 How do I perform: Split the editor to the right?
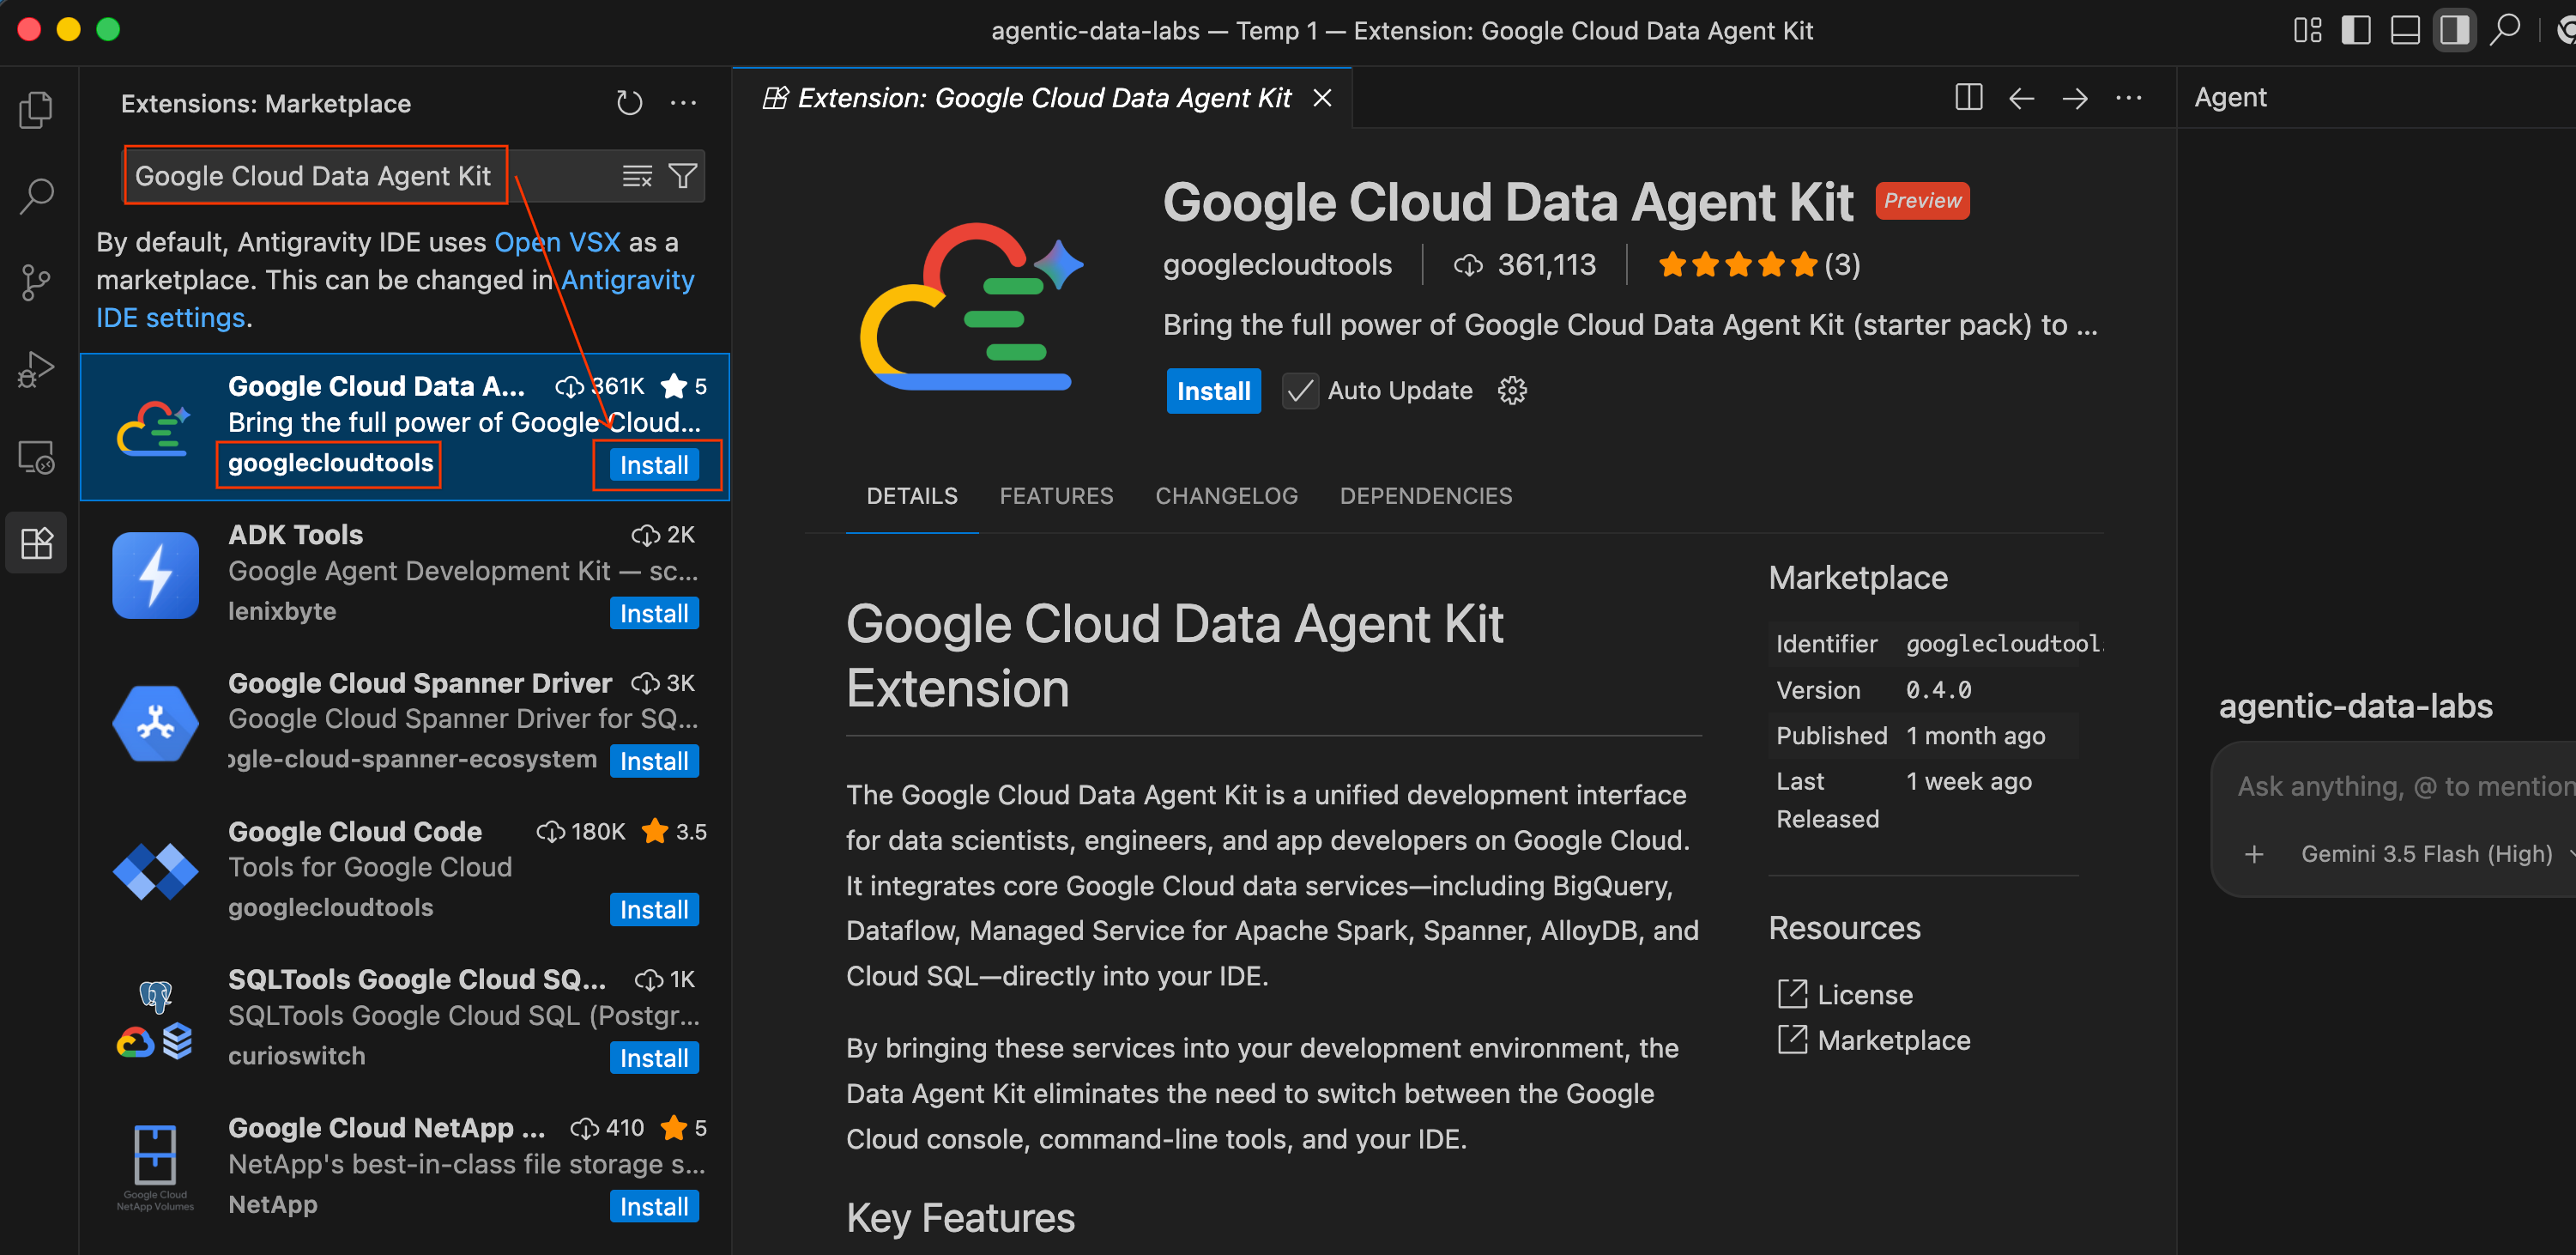click(x=1968, y=98)
